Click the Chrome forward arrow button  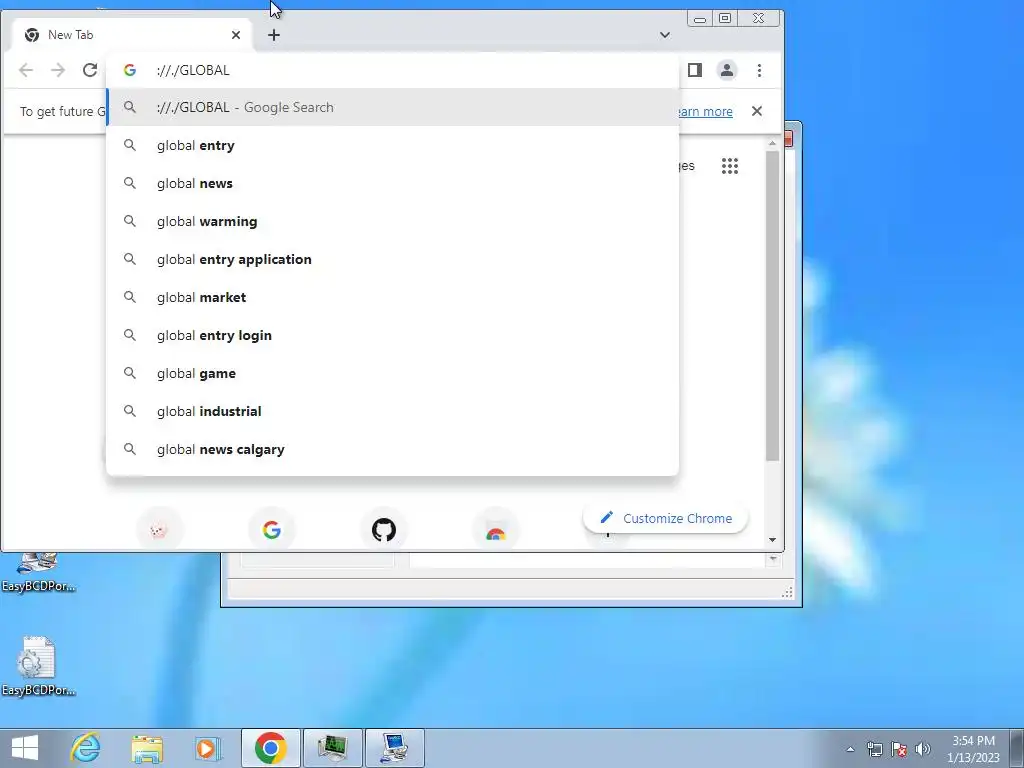click(58, 70)
